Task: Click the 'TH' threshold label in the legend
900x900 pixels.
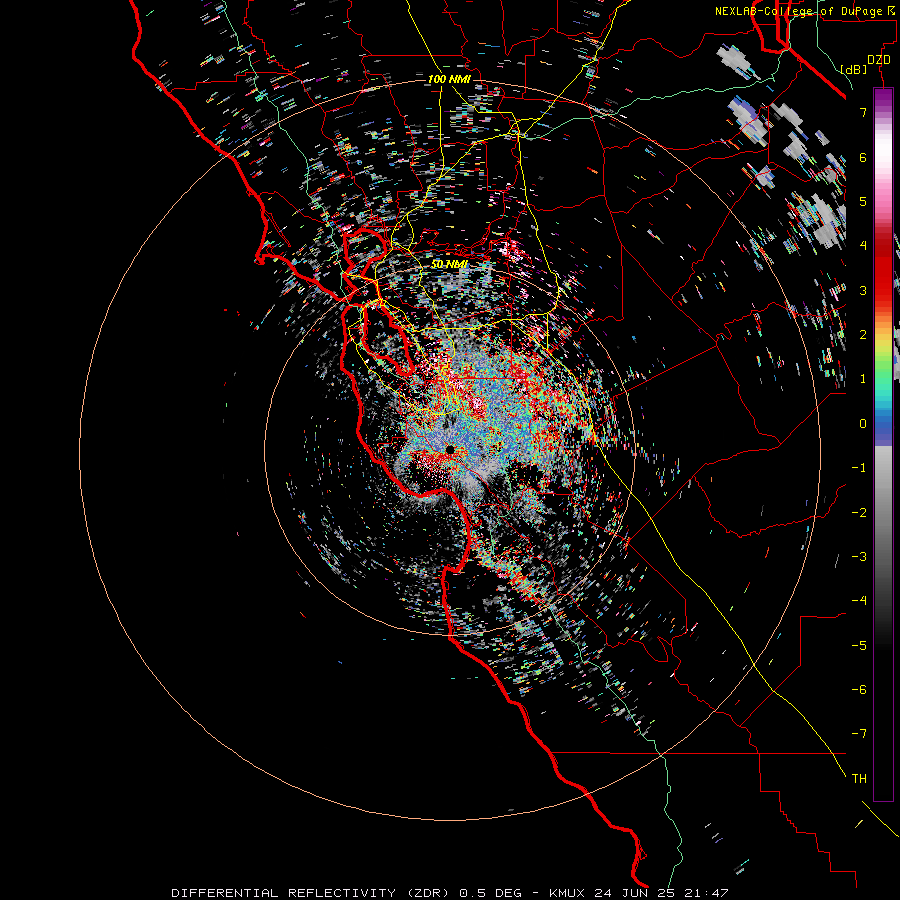Action: tap(859, 779)
